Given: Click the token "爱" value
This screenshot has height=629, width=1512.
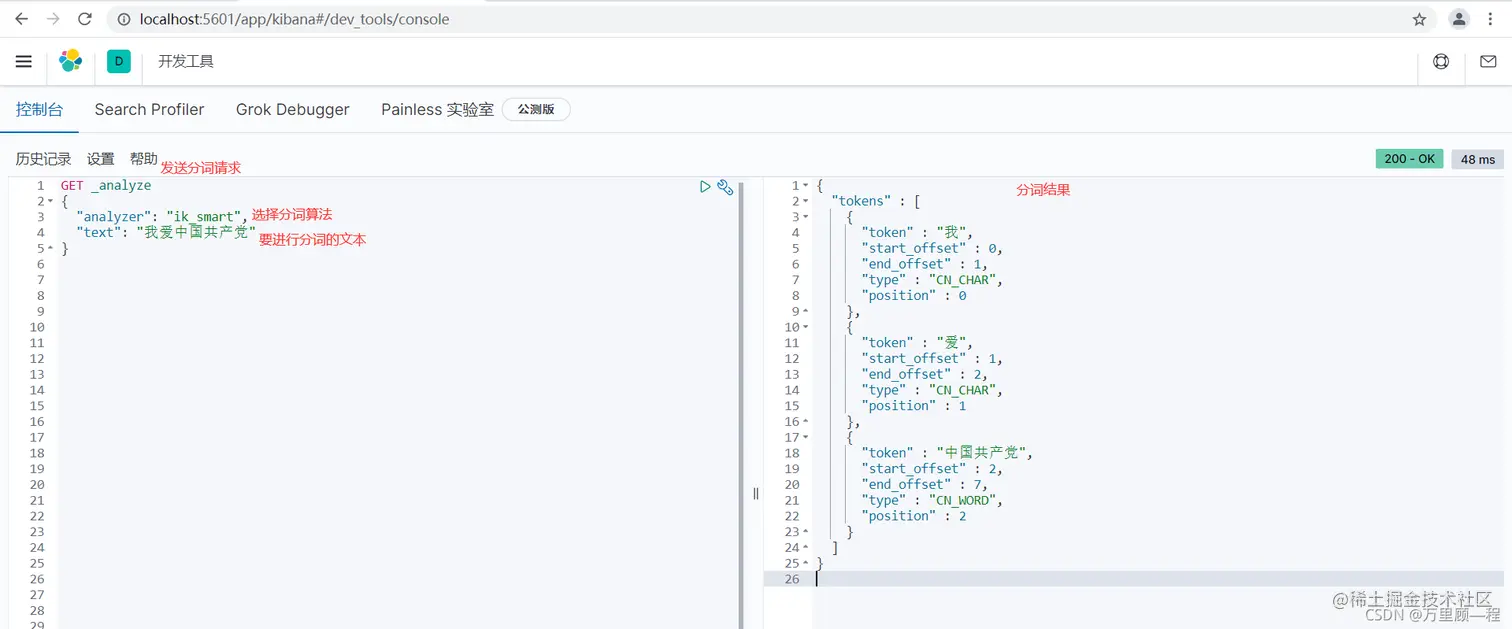Looking at the screenshot, I should 952,342.
